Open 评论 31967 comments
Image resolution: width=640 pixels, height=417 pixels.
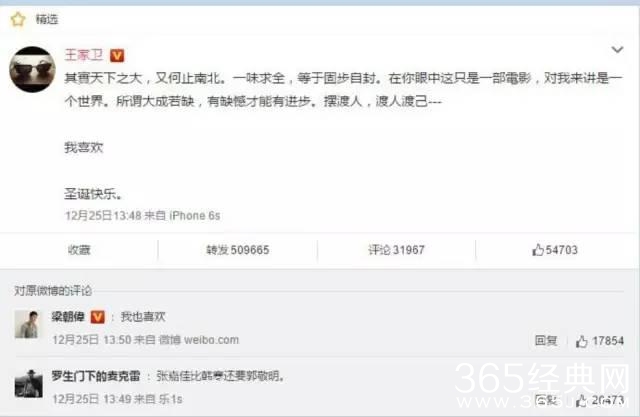pos(396,250)
